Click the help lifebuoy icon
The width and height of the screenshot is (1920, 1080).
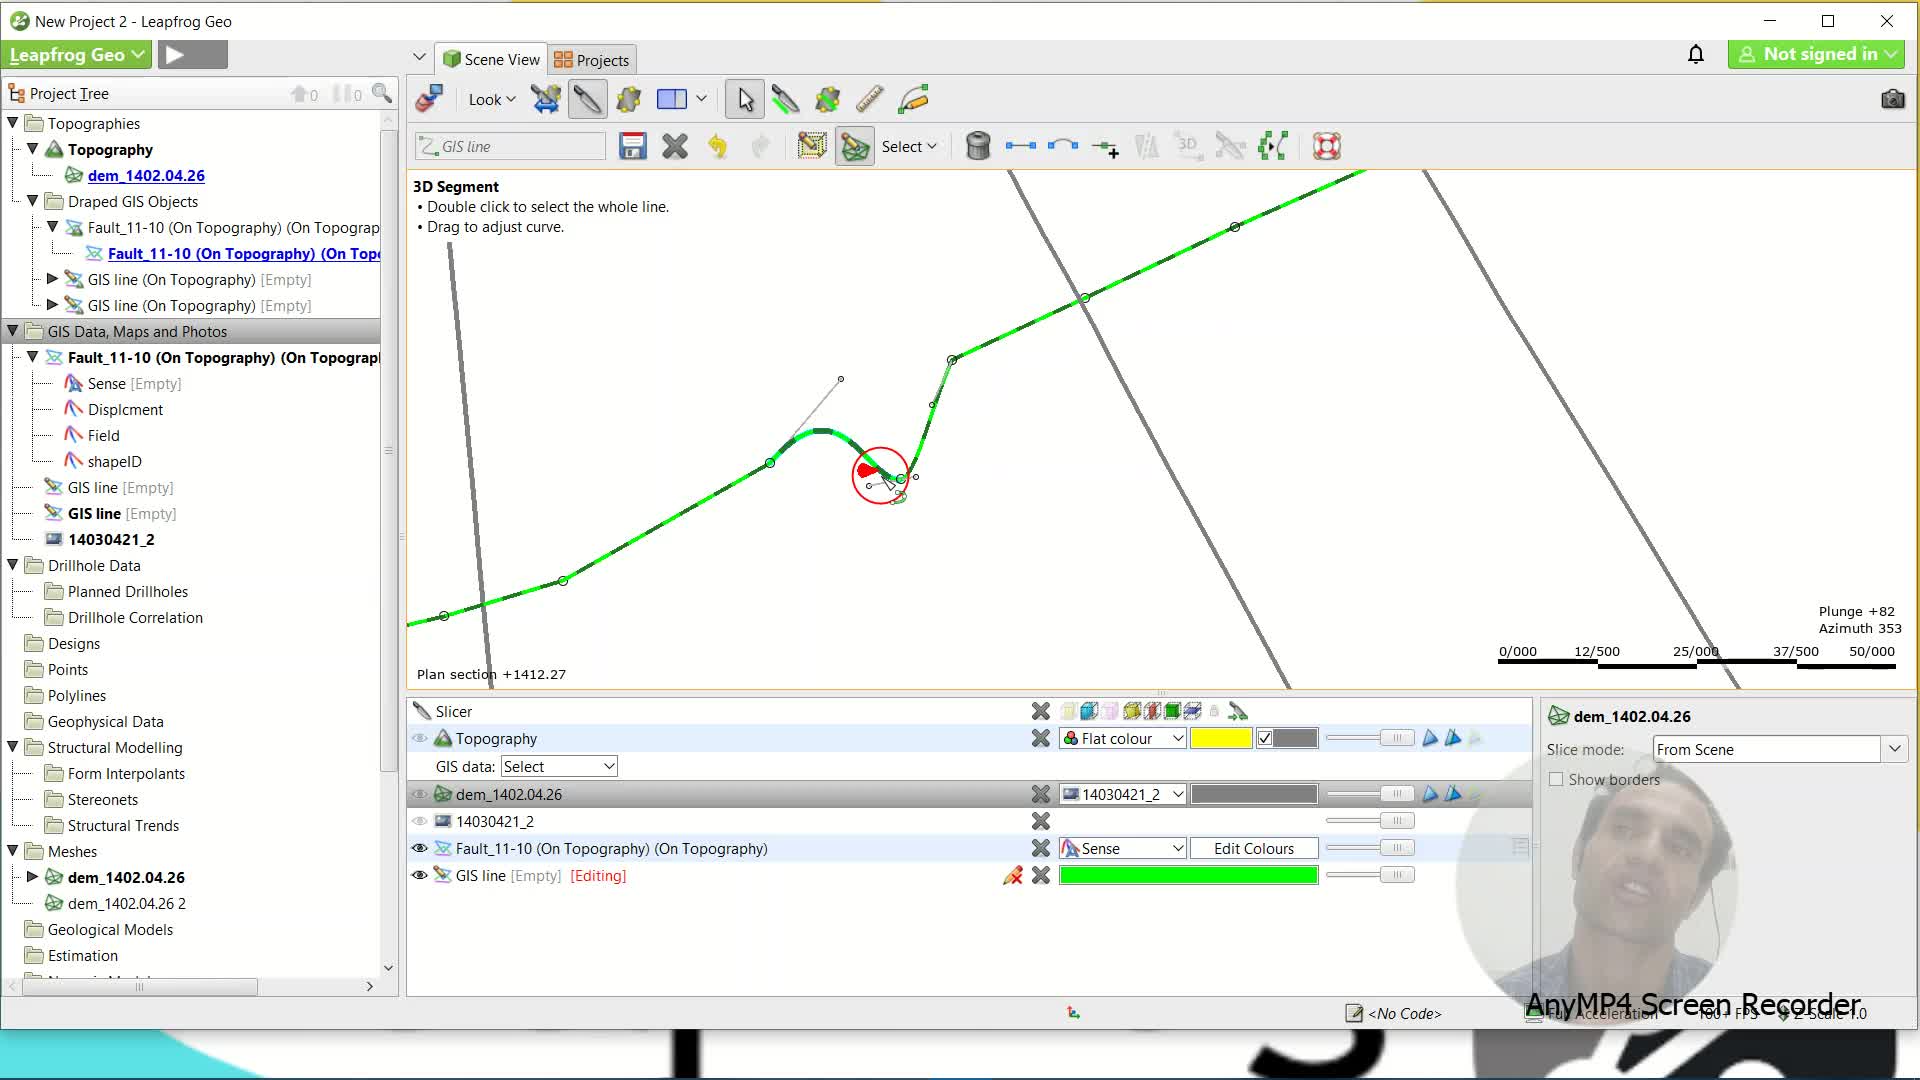1326,146
